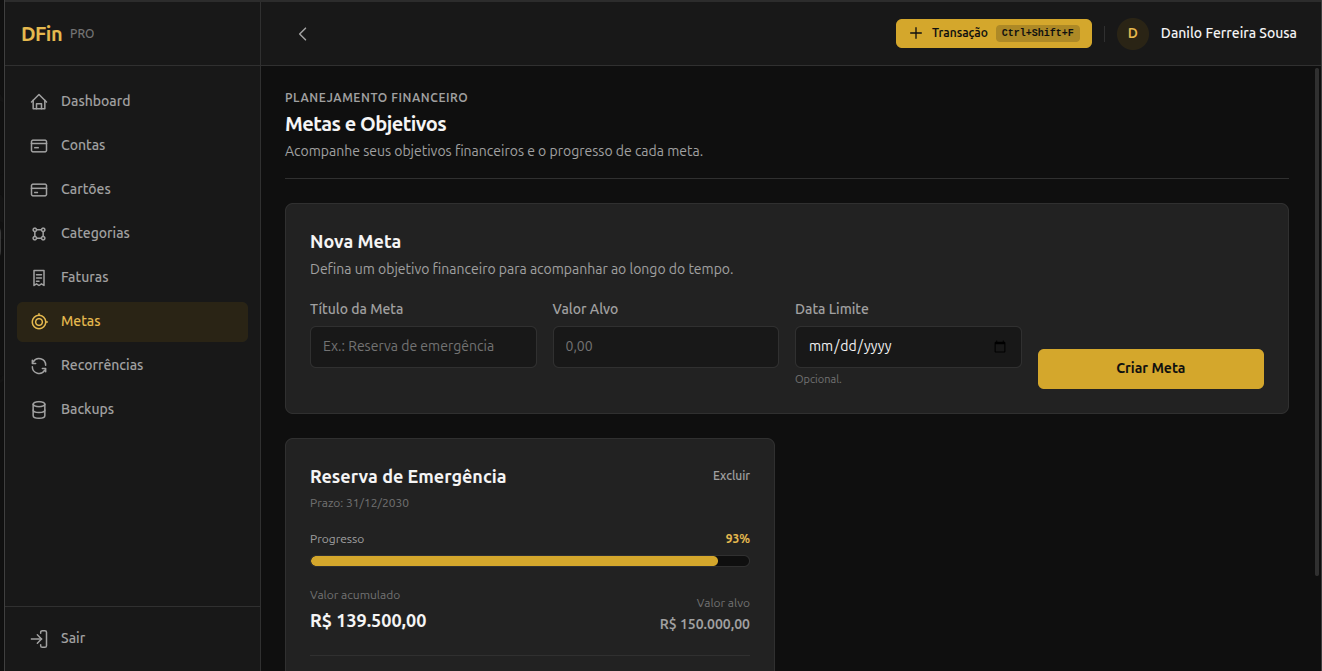Click the plus icon on Transação button

click(x=916, y=33)
